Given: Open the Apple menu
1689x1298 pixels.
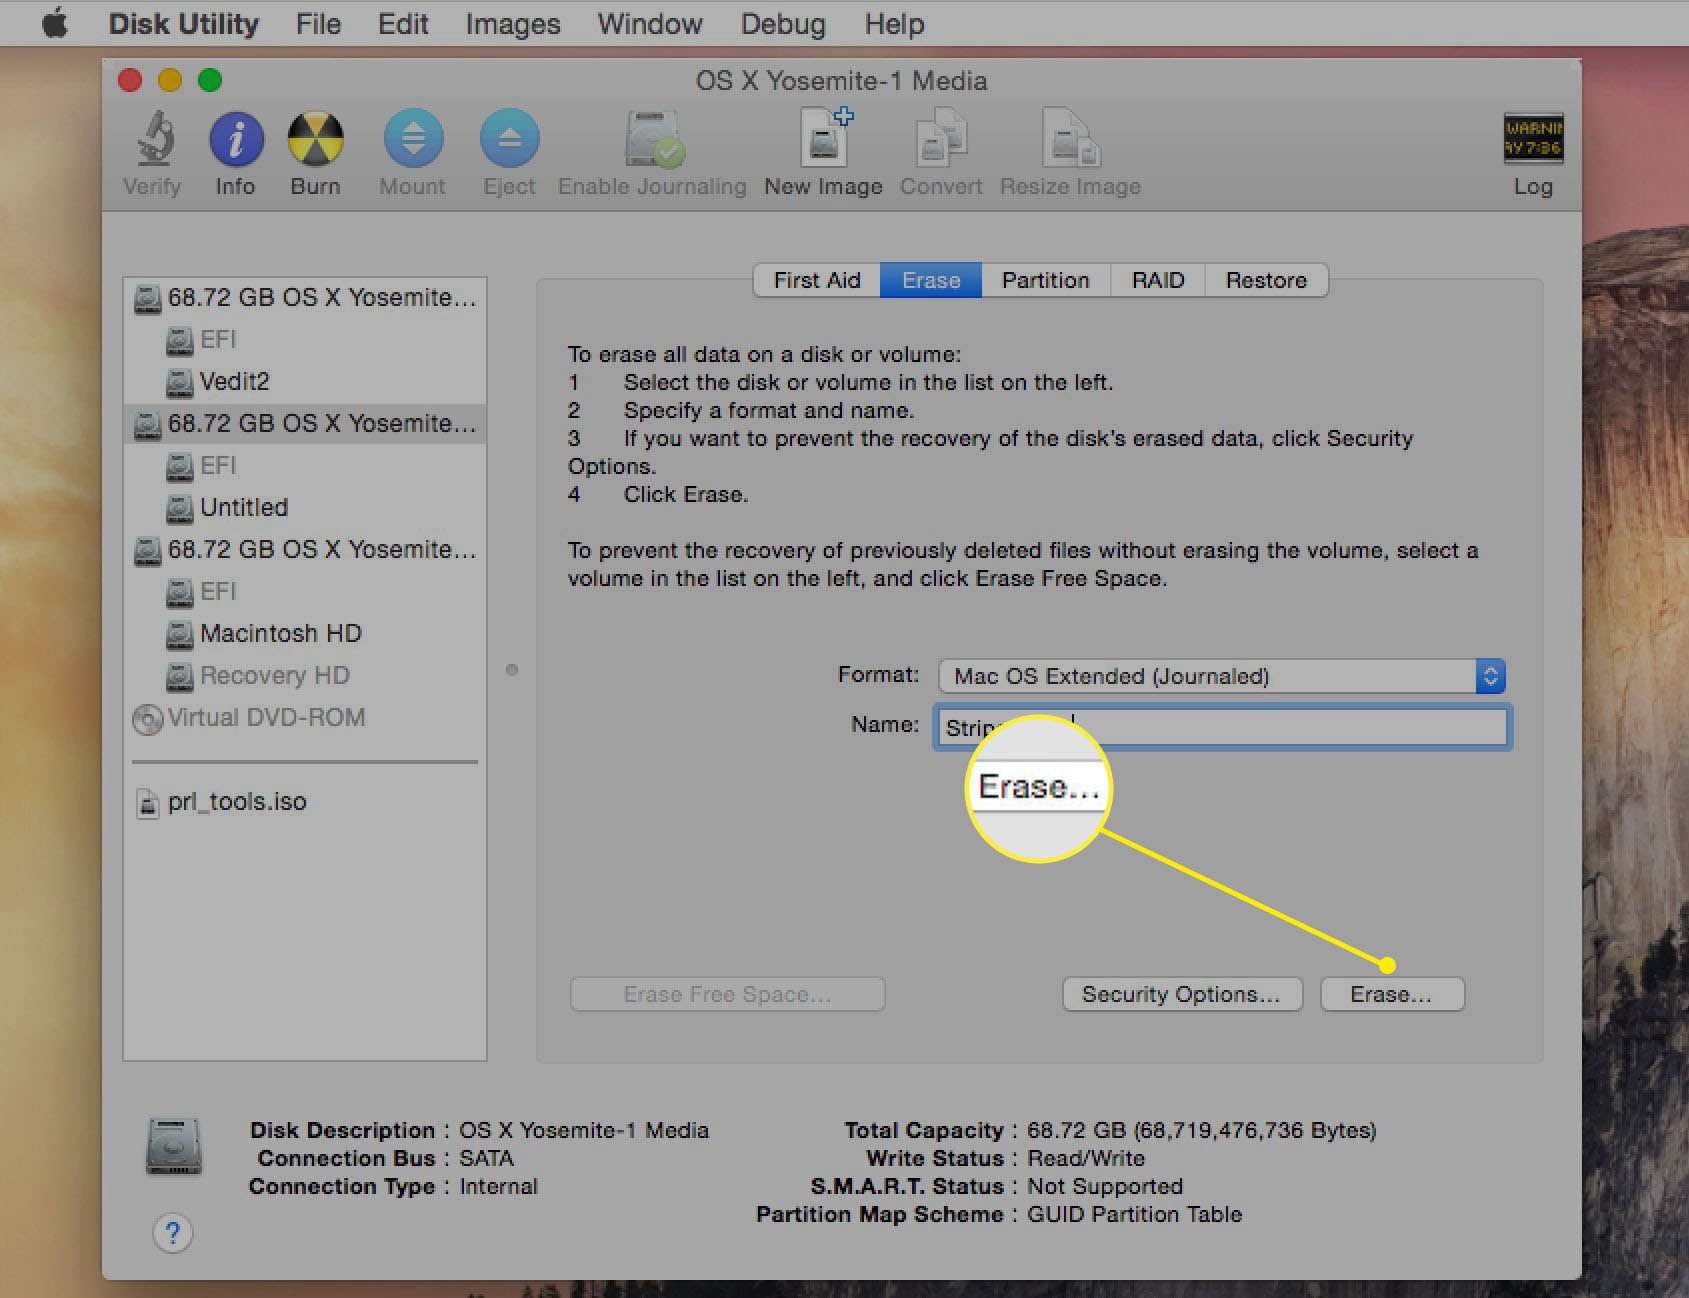Looking at the screenshot, I should coord(55,23).
